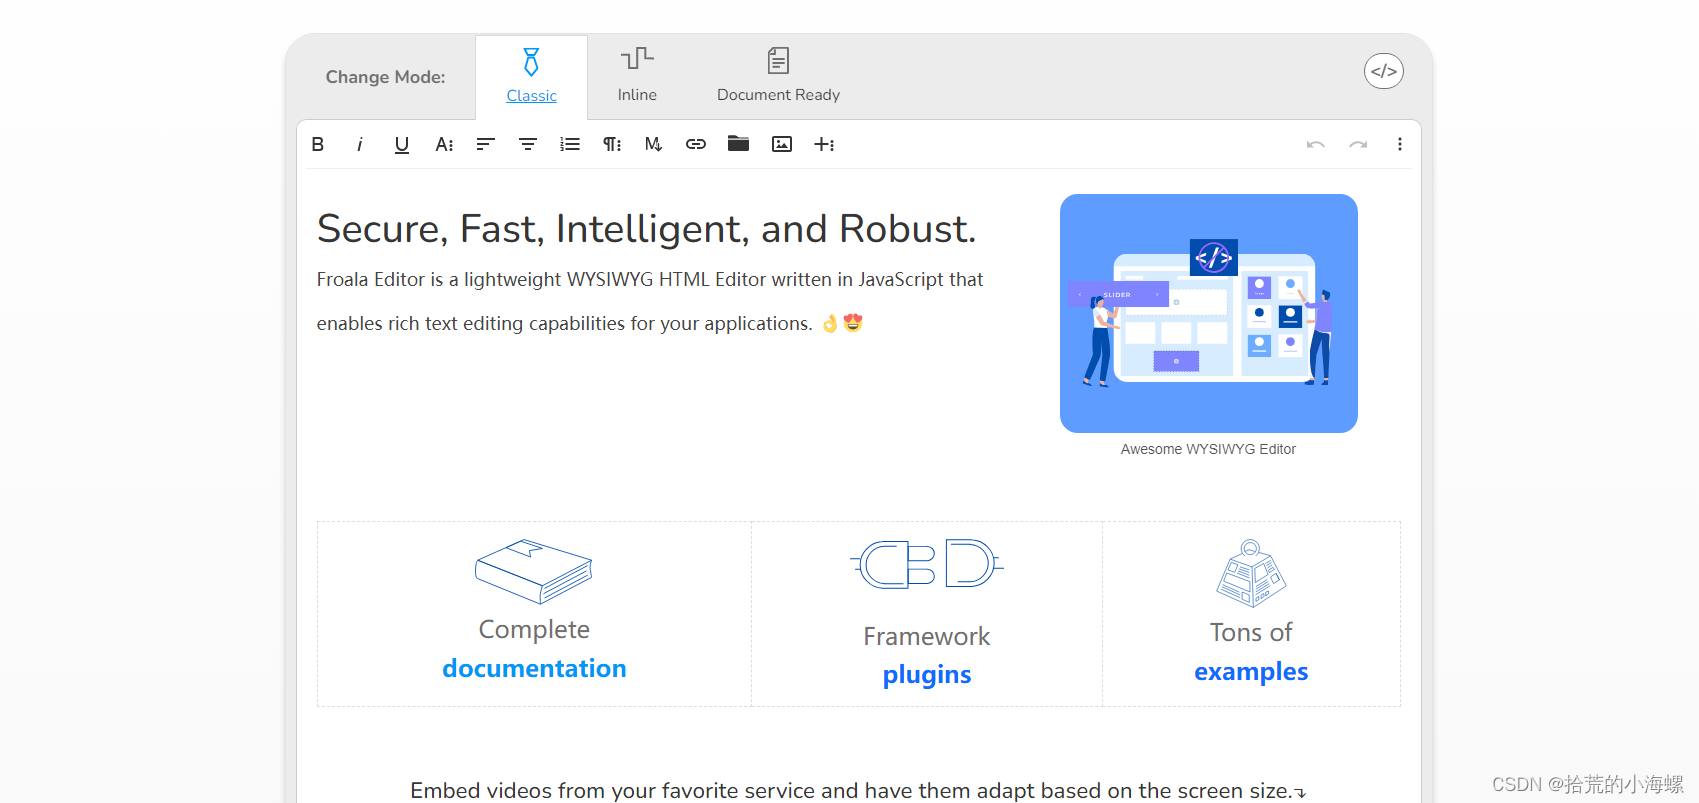Open the code view button
Image resolution: width=1699 pixels, height=803 pixels.
point(1384,71)
